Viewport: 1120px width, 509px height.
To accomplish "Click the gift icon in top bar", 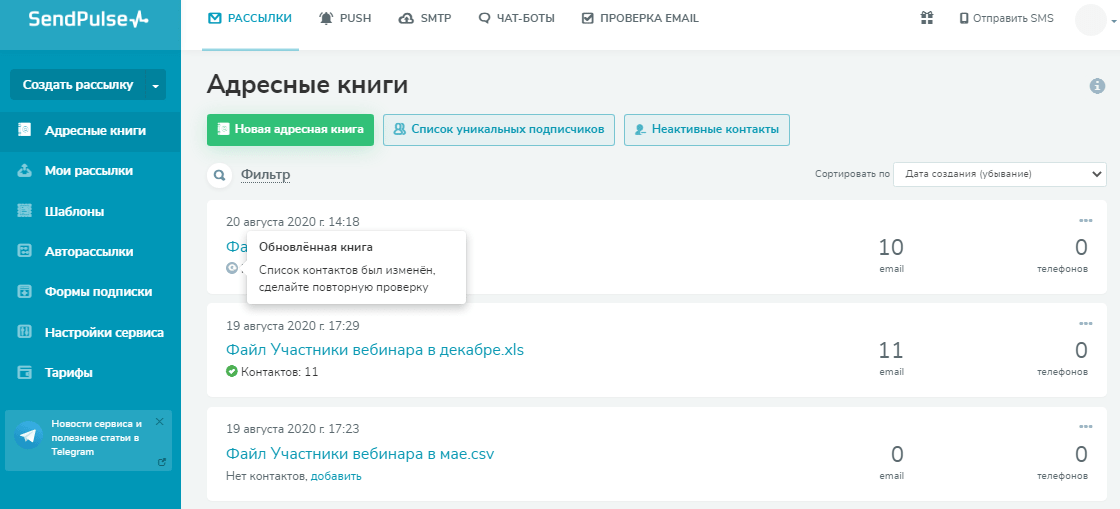I will (926, 18).
